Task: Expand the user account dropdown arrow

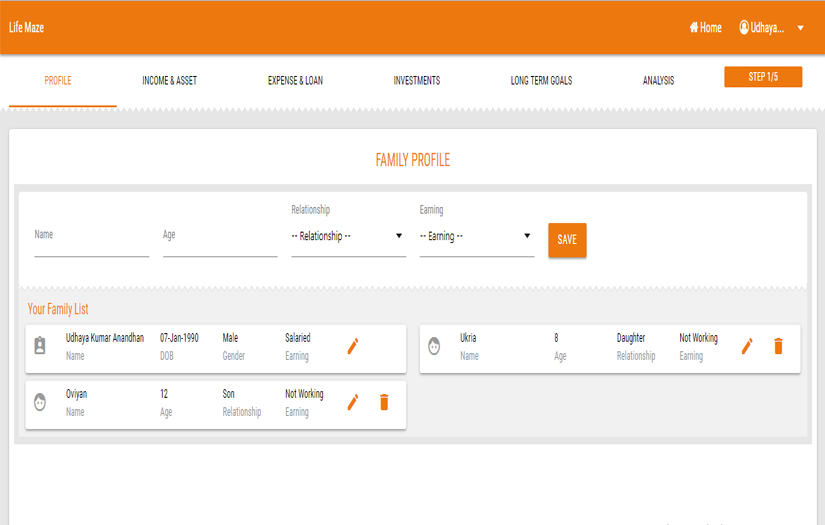Action: click(x=800, y=28)
